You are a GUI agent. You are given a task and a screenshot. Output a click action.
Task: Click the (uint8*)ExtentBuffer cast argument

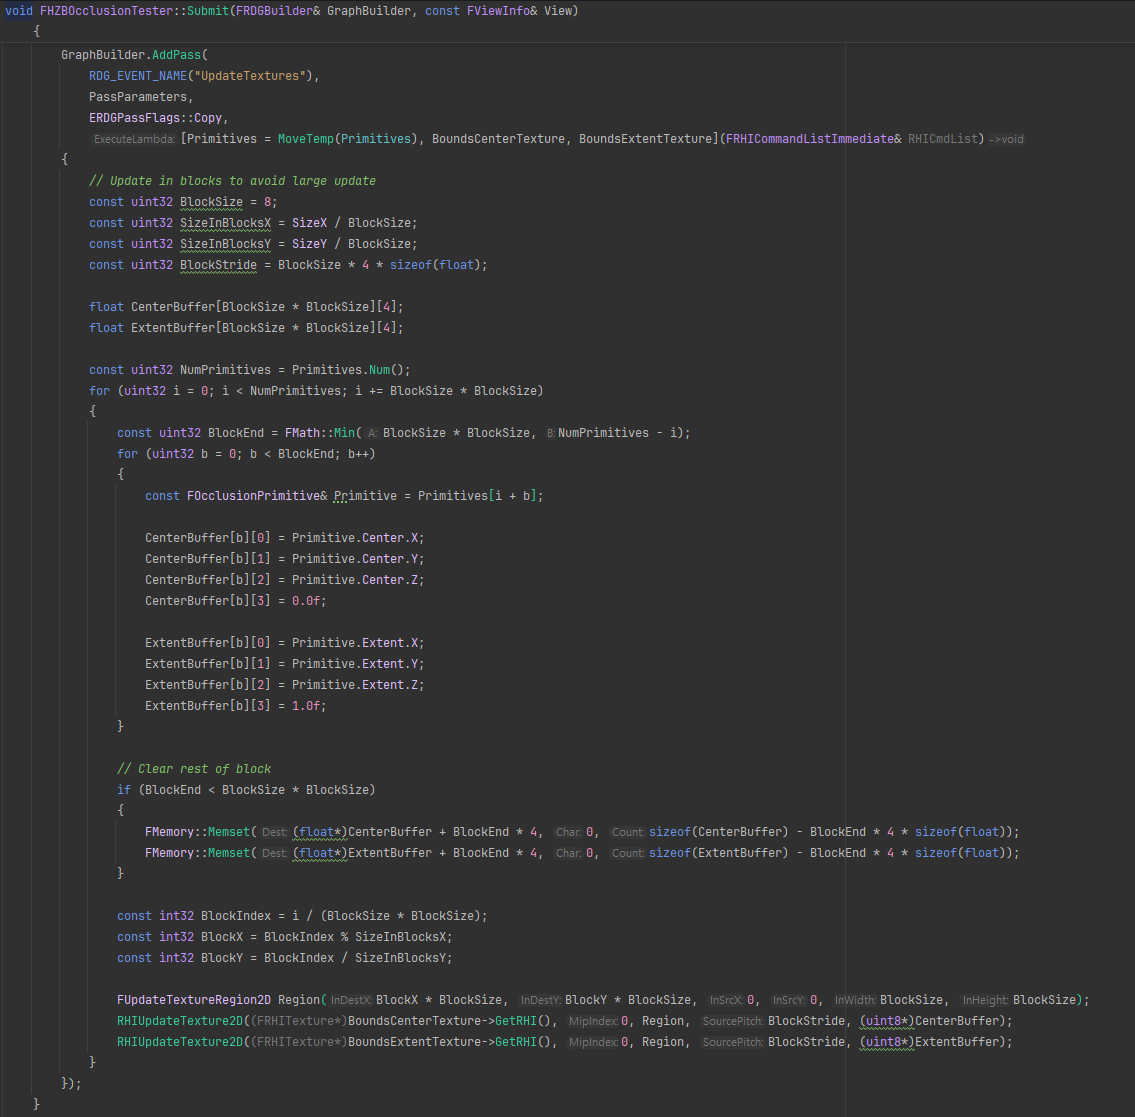click(x=929, y=1042)
